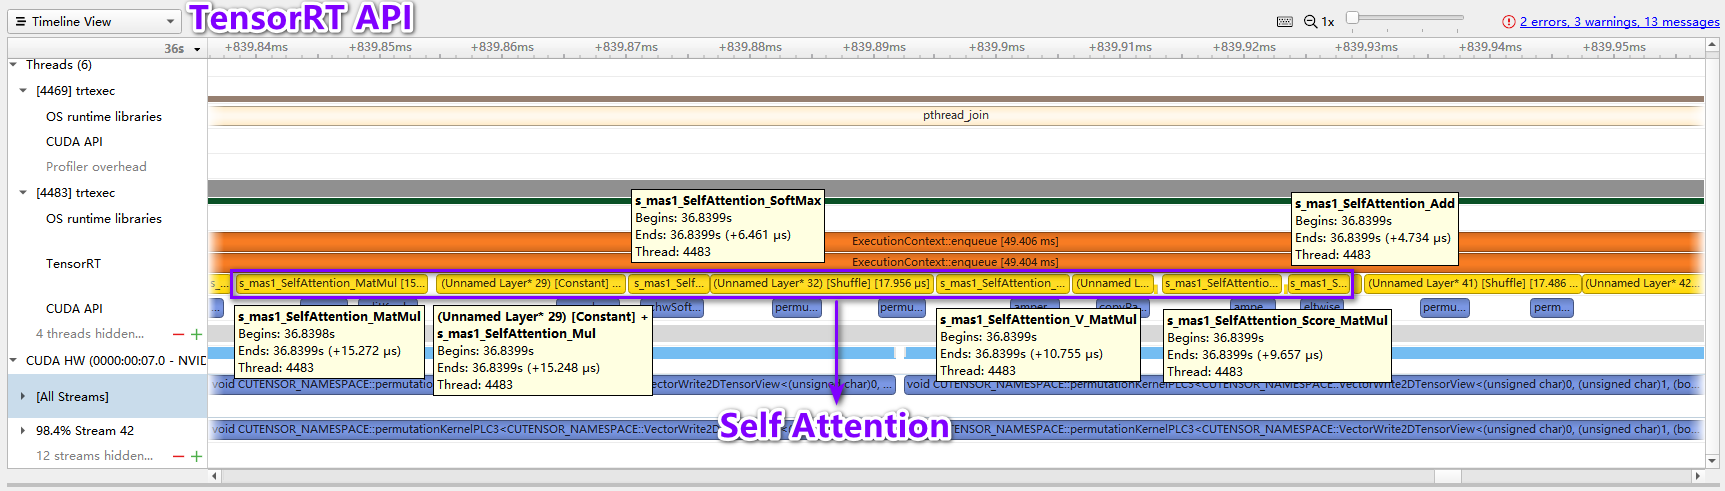
Task: Select (Unnamed Layer* 32) [Shuffle] block
Action: (821, 284)
